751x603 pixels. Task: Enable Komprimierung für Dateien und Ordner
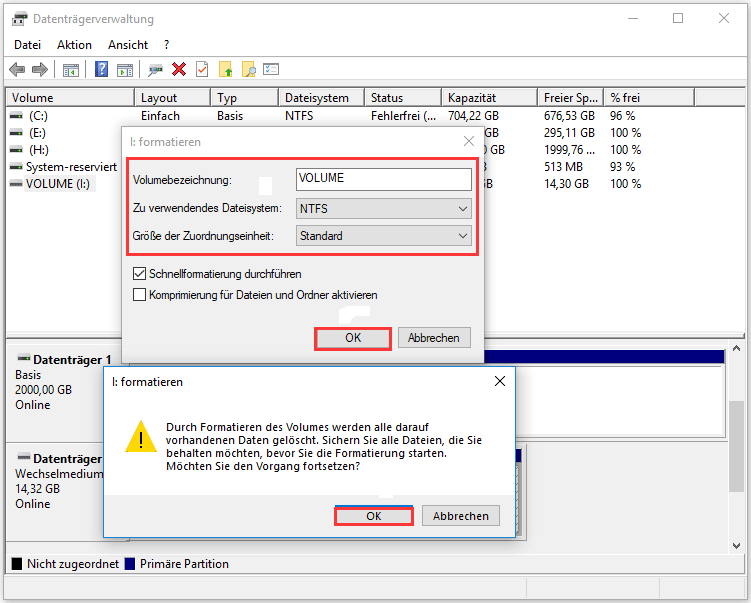140,295
